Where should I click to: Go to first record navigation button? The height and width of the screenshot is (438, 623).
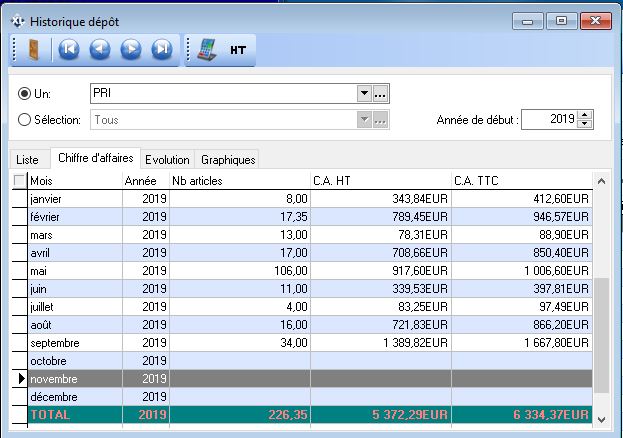69,49
